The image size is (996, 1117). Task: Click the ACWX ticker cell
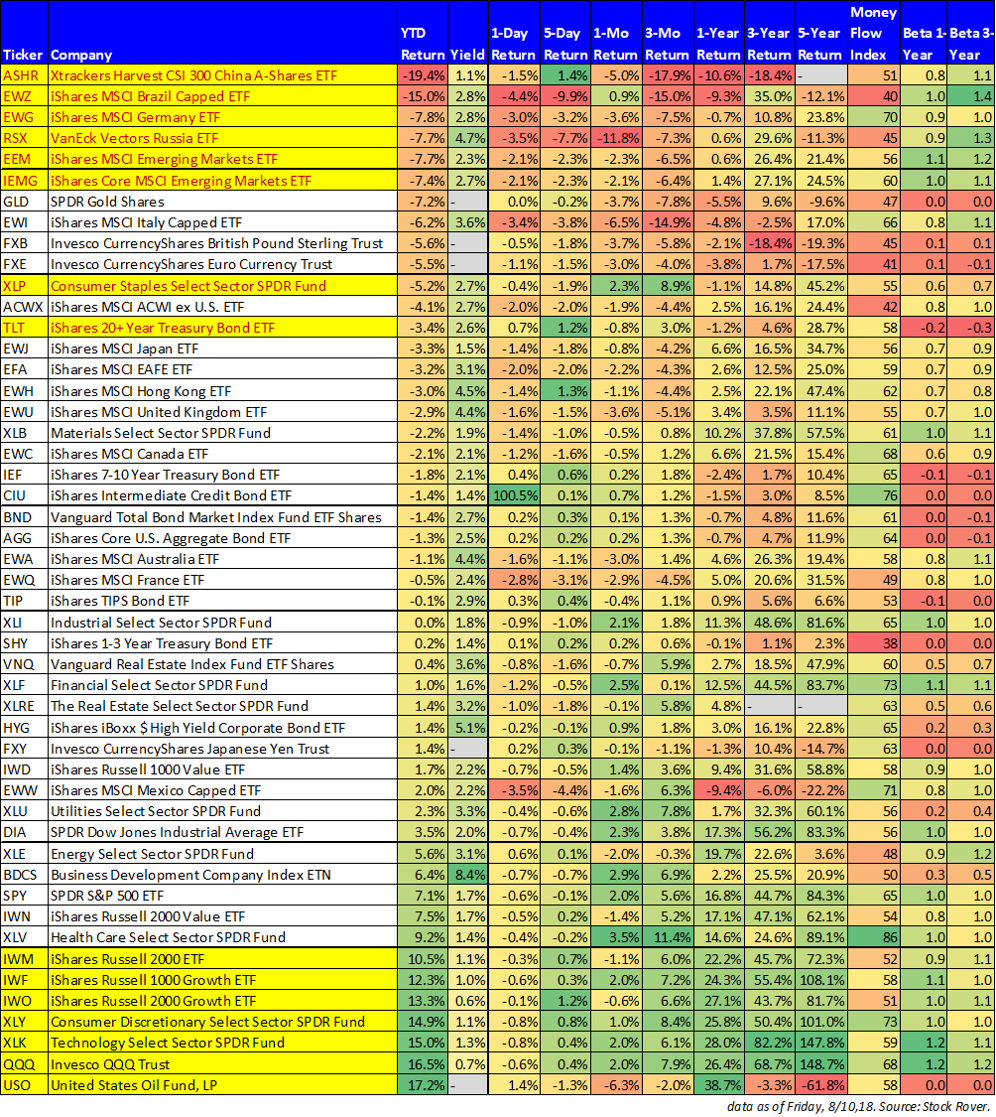pos(24,307)
